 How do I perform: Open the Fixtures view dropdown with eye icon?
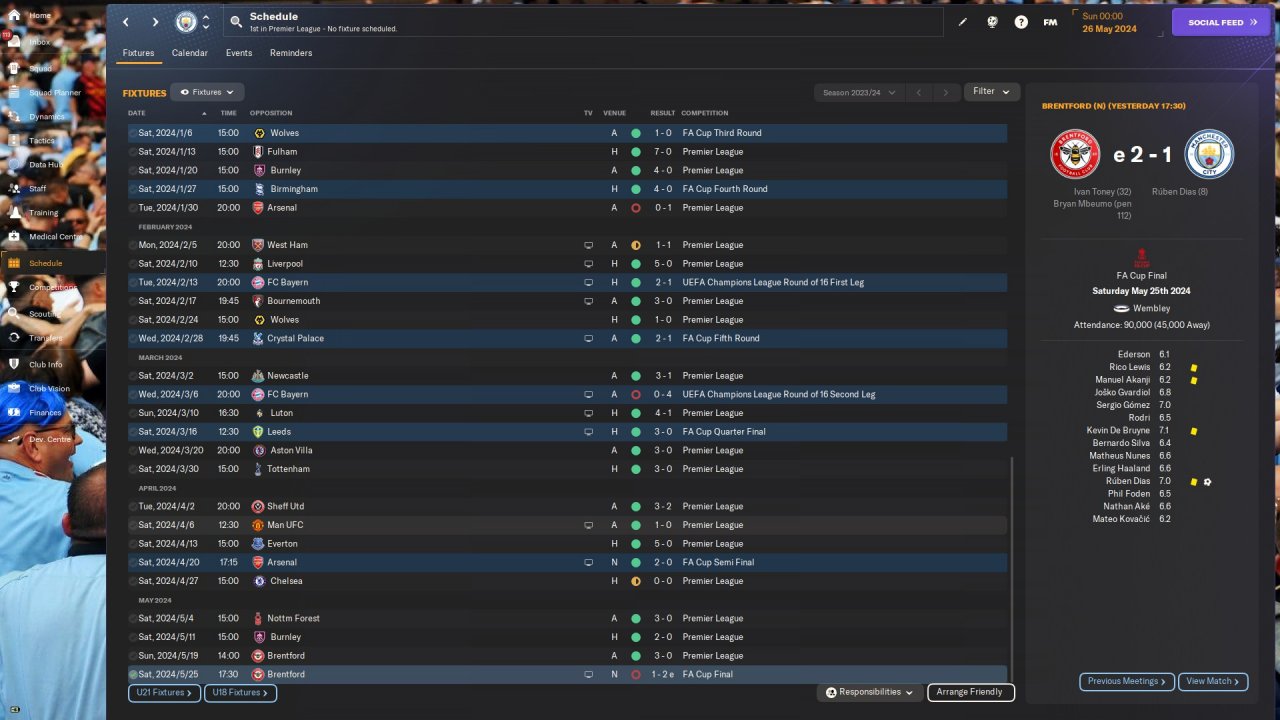(x=207, y=92)
